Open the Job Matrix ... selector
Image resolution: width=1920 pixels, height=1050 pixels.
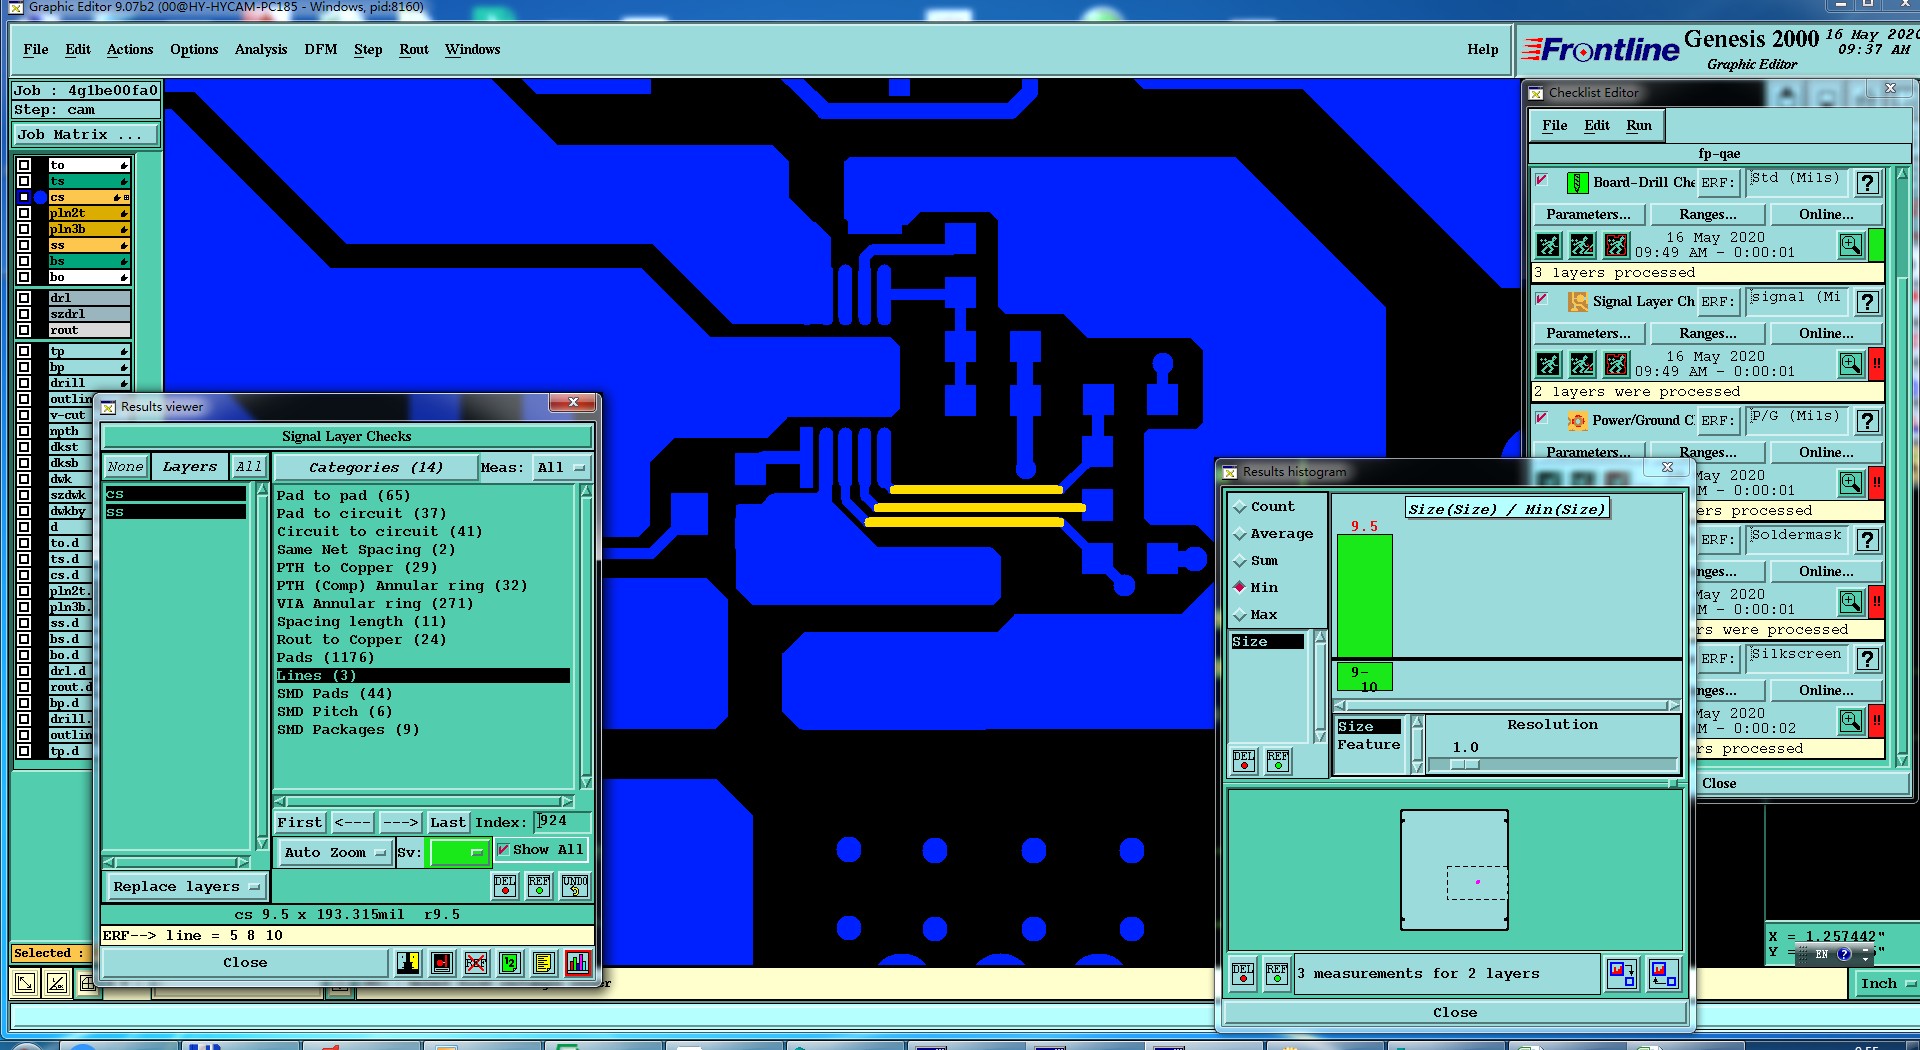[86, 134]
